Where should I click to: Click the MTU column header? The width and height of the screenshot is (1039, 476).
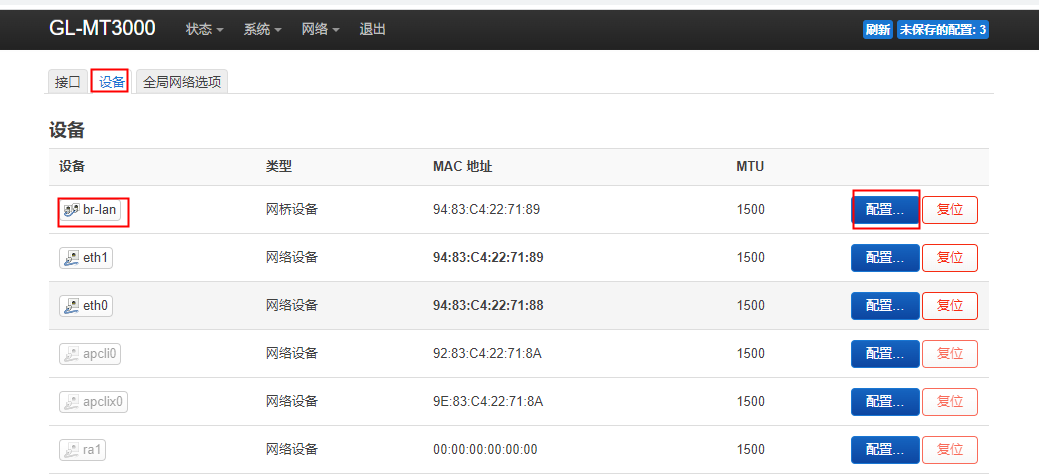click(x=750, y=166)
